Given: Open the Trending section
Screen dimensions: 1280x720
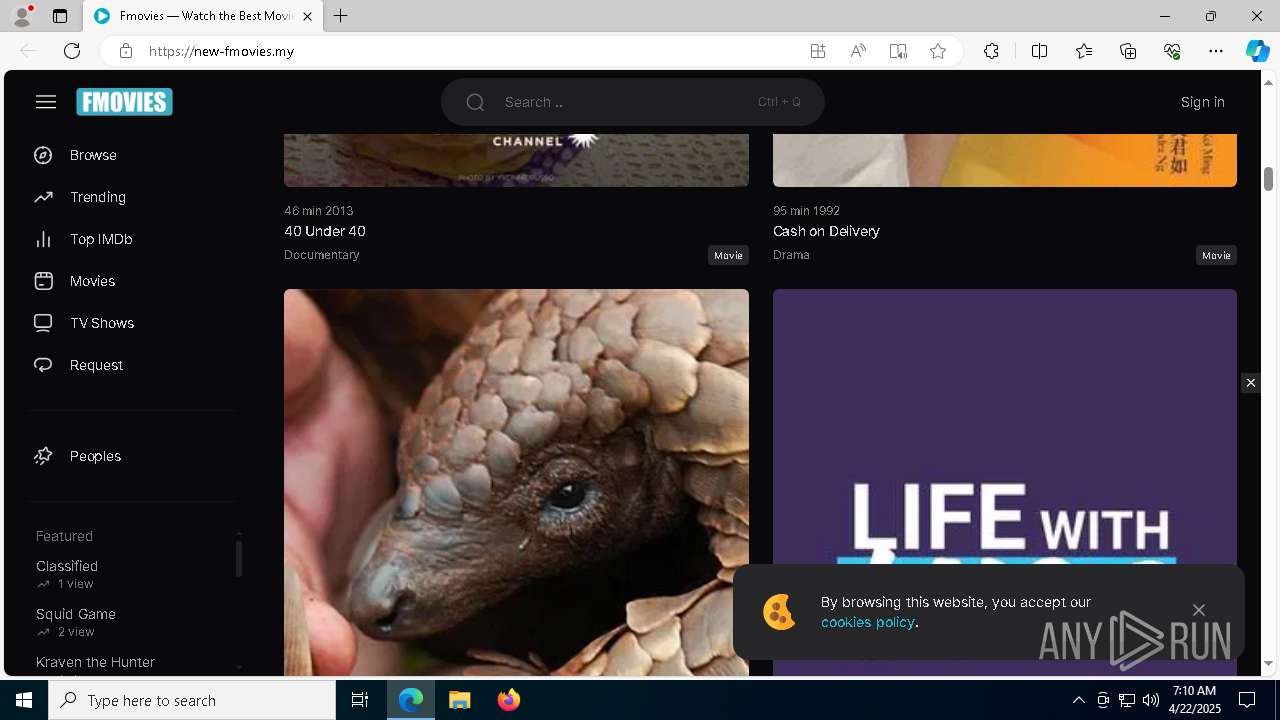Looking at the screenshot, I should [x=98, y=197].
